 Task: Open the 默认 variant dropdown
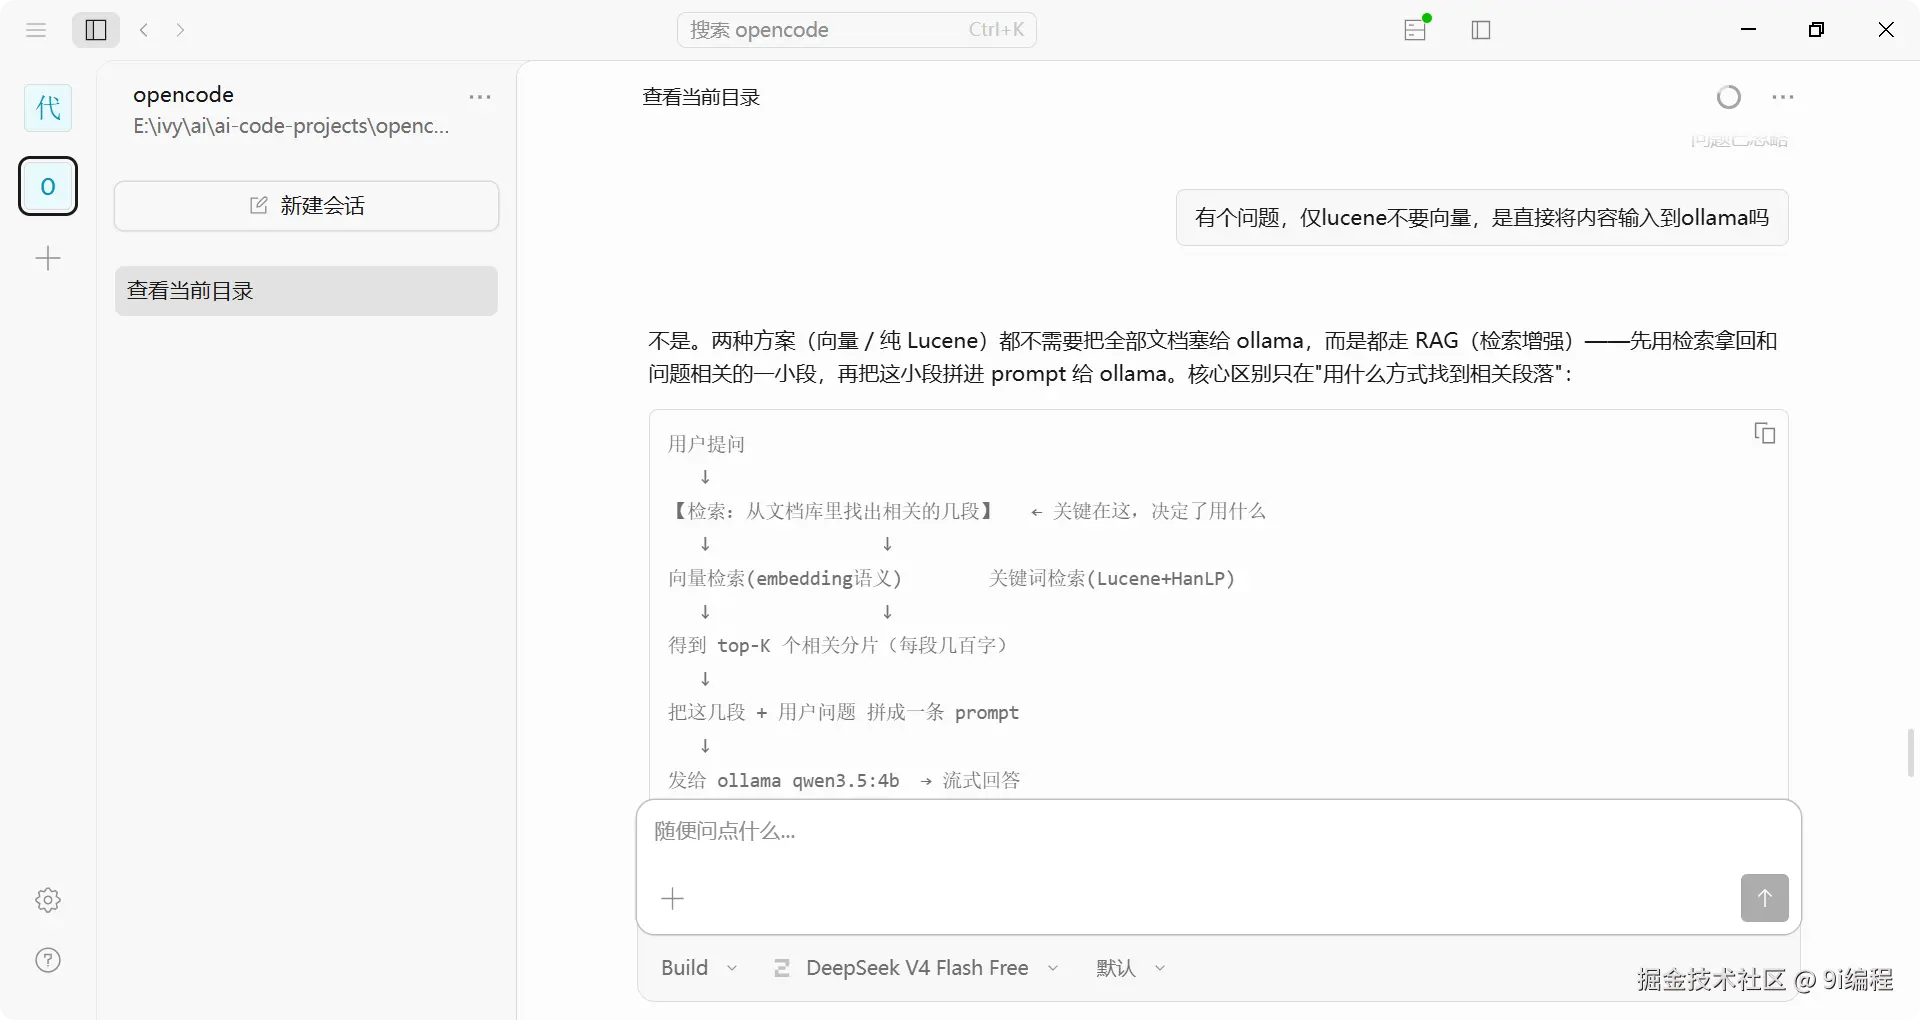[1130, 968]
